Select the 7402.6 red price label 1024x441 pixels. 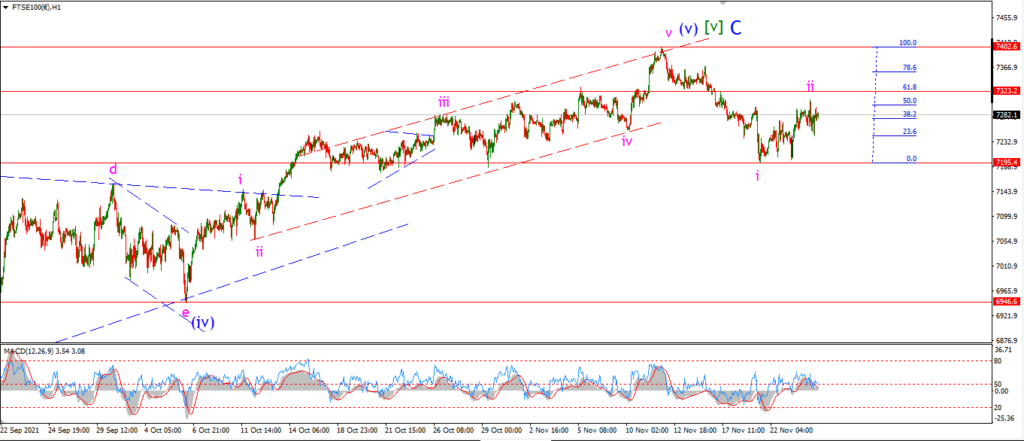pos(1006,46)
